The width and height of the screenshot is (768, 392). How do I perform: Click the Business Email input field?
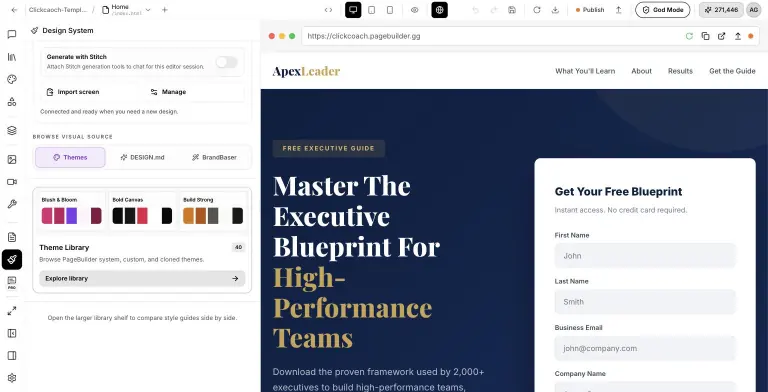[x=645, y=348]
